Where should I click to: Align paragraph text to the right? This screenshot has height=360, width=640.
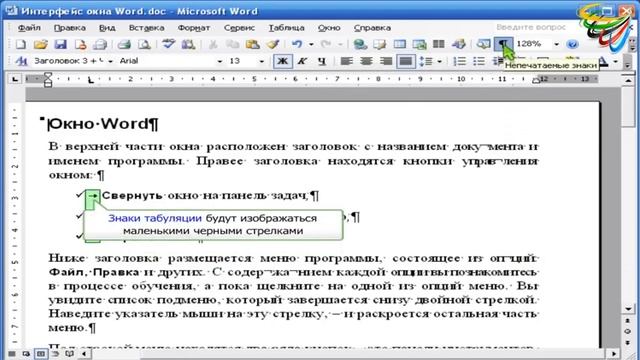coord(386,62)
